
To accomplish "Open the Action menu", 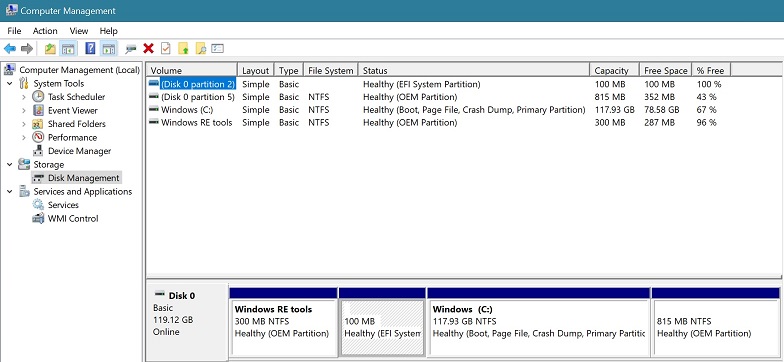I will 45,30.
